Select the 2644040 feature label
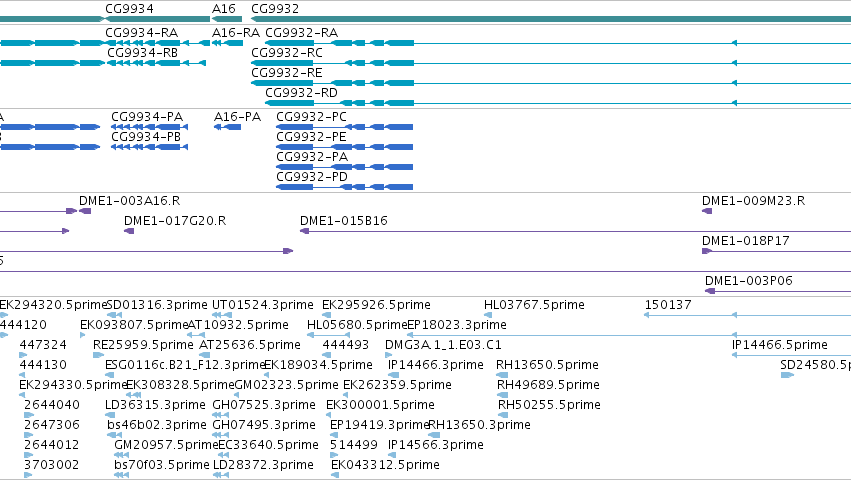The height and width of the screenshot is (480, 851). pos(52,406)
